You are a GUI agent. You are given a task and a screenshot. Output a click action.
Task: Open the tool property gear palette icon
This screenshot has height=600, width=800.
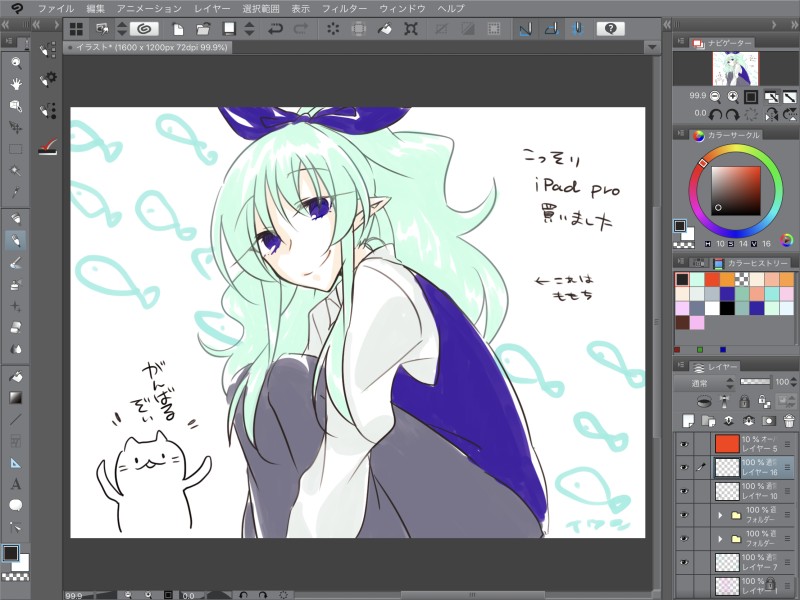click(48, 79)
